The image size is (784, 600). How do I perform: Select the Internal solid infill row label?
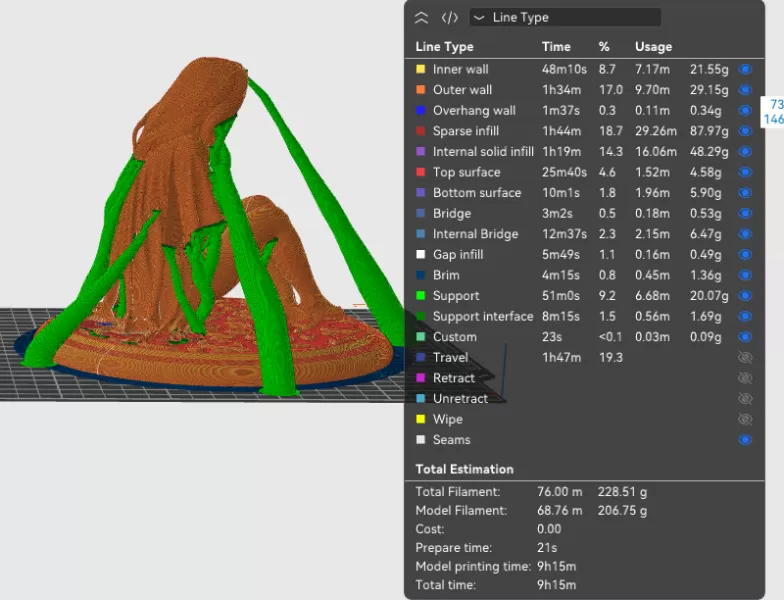[483, 152]
